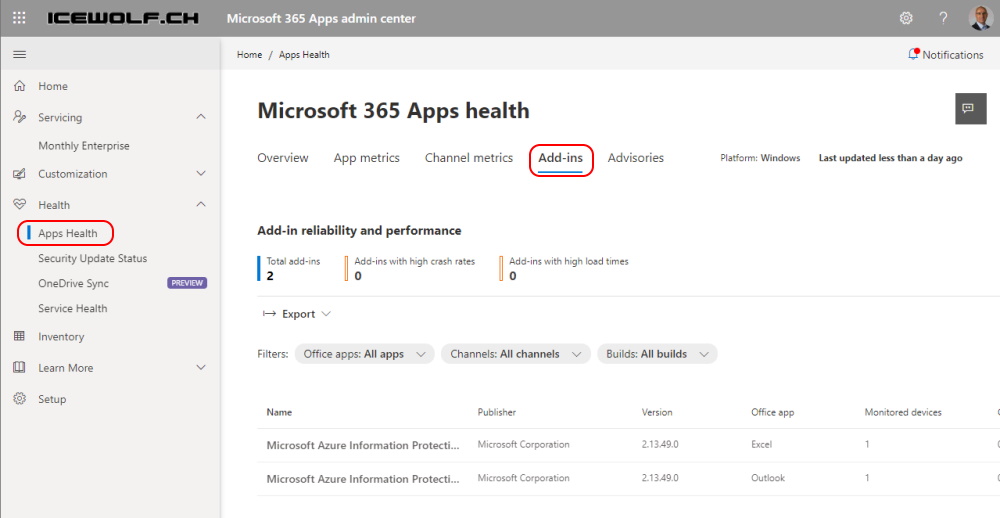The width and height of the screenshot is (1000, 518).
Task: Open Monthly Enterprise in sidebar
Action: click(x=84, y=145)
